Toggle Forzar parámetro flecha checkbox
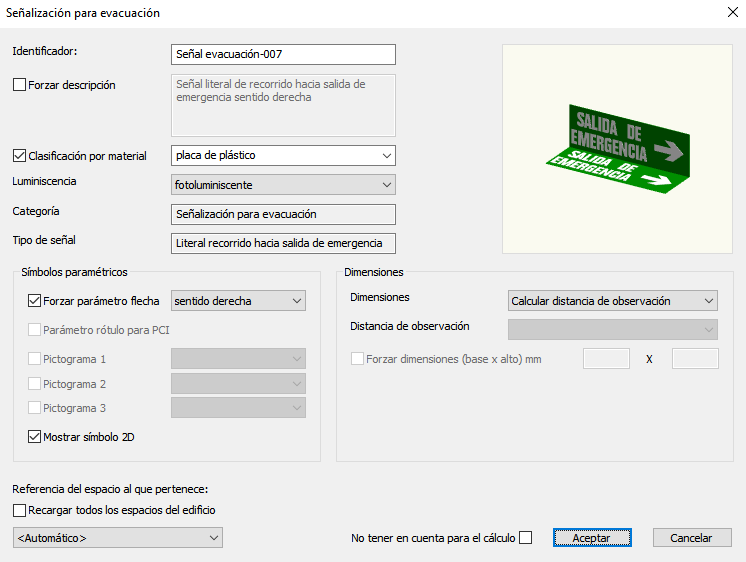Viewport: 746px width, 562px height. click(35, 300)
